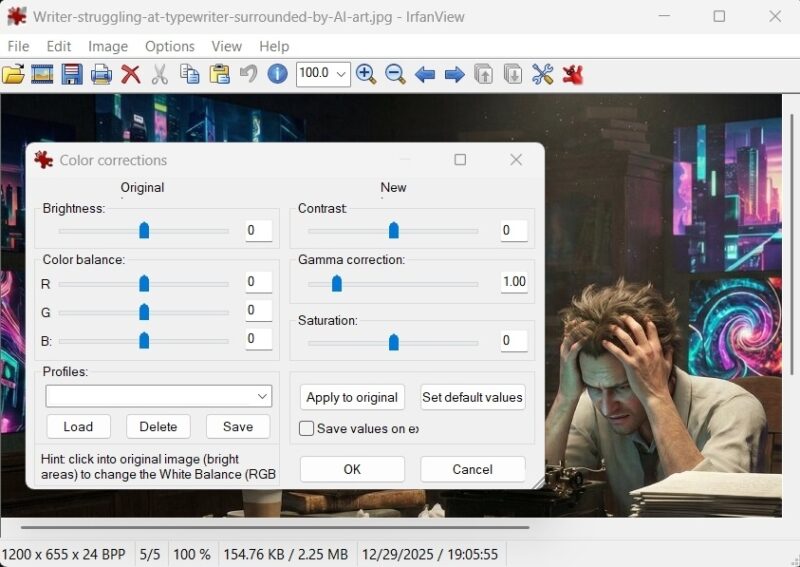
Task: Click the Green color balance slider handle
Action: click(x=144, y=312)
